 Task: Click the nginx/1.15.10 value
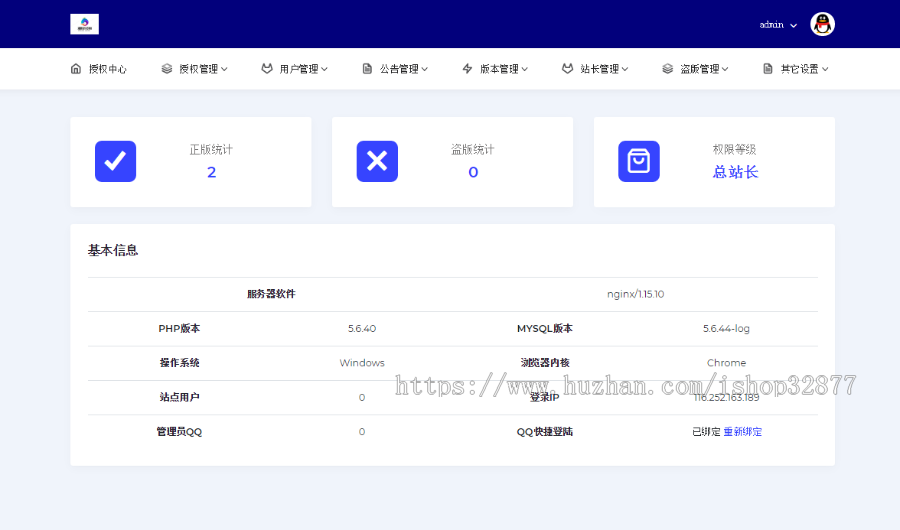[635, 294]
